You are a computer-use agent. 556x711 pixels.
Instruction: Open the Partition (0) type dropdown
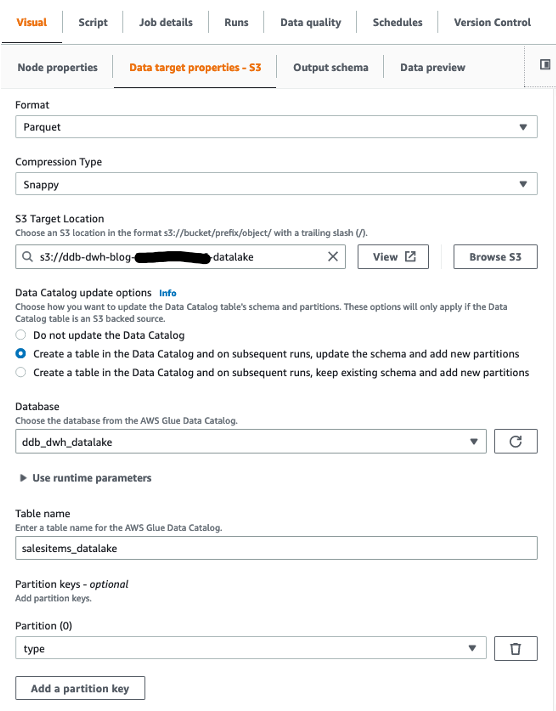coord(251,648)
